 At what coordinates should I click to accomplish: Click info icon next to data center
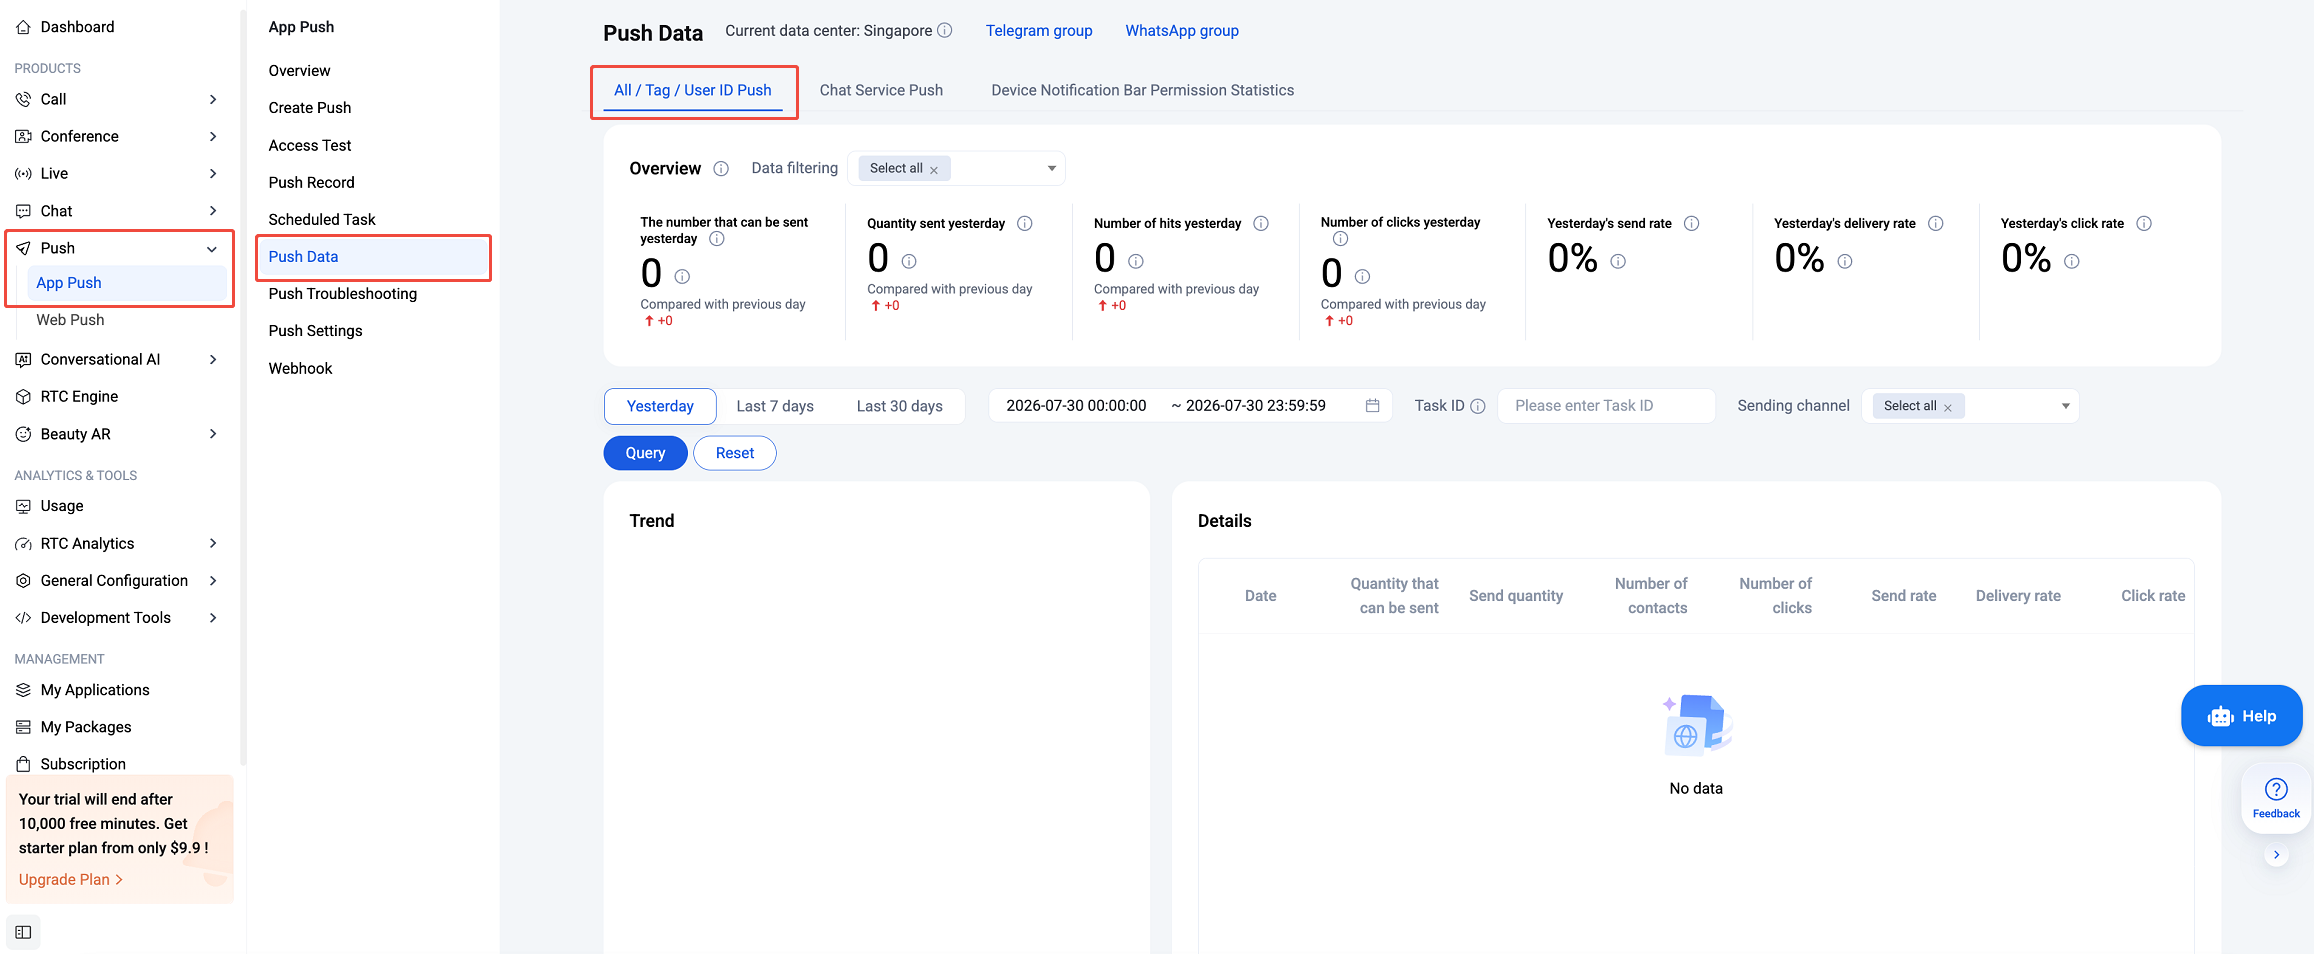[x=944, y=31]
